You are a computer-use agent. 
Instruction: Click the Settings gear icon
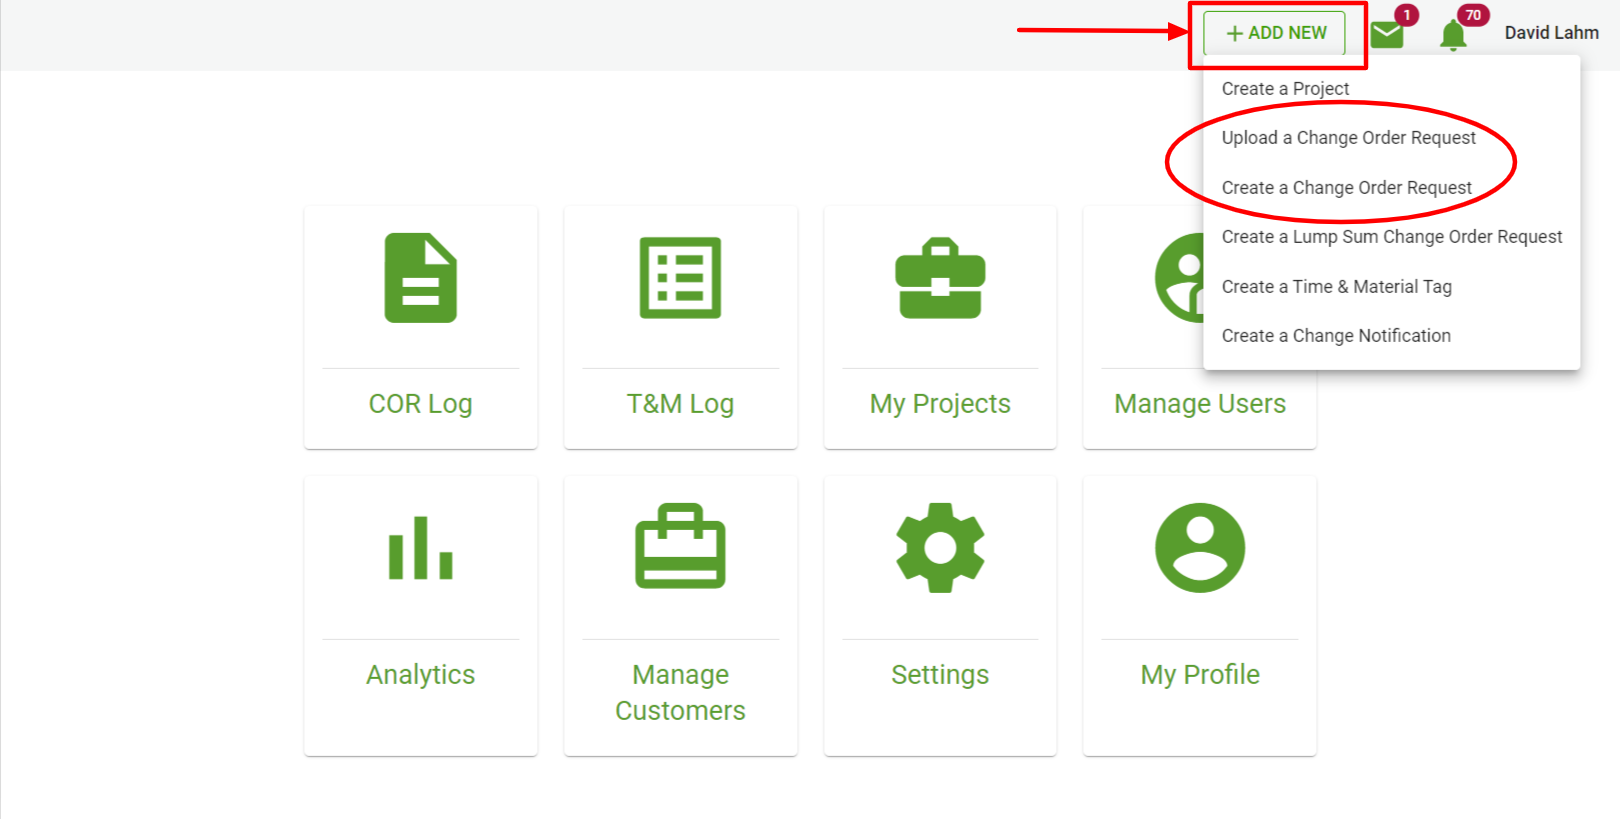coord(940,548)
